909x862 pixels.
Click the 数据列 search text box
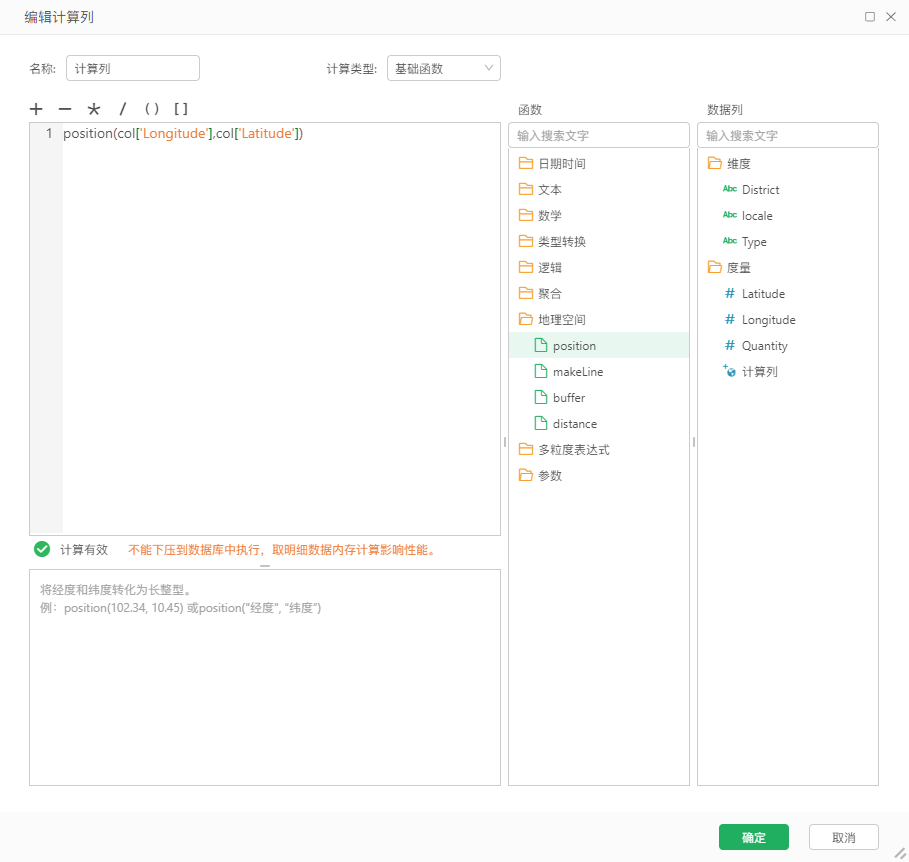788,135
